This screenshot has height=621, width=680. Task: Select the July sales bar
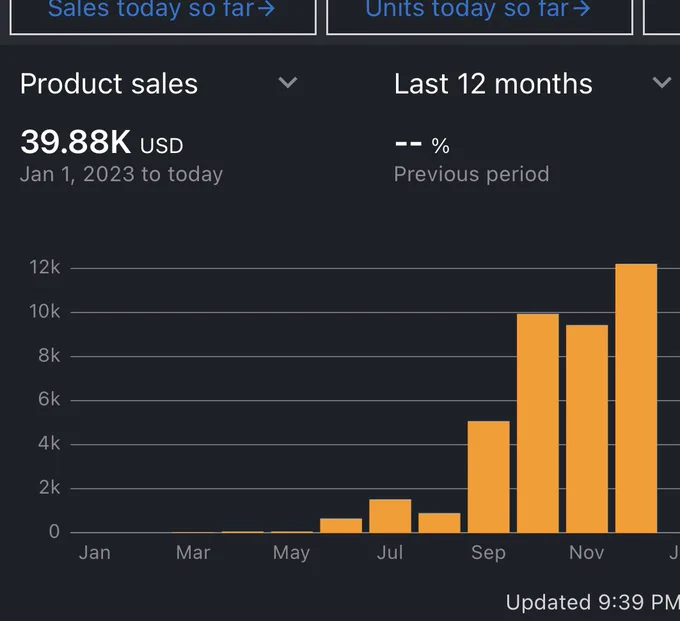390,516
